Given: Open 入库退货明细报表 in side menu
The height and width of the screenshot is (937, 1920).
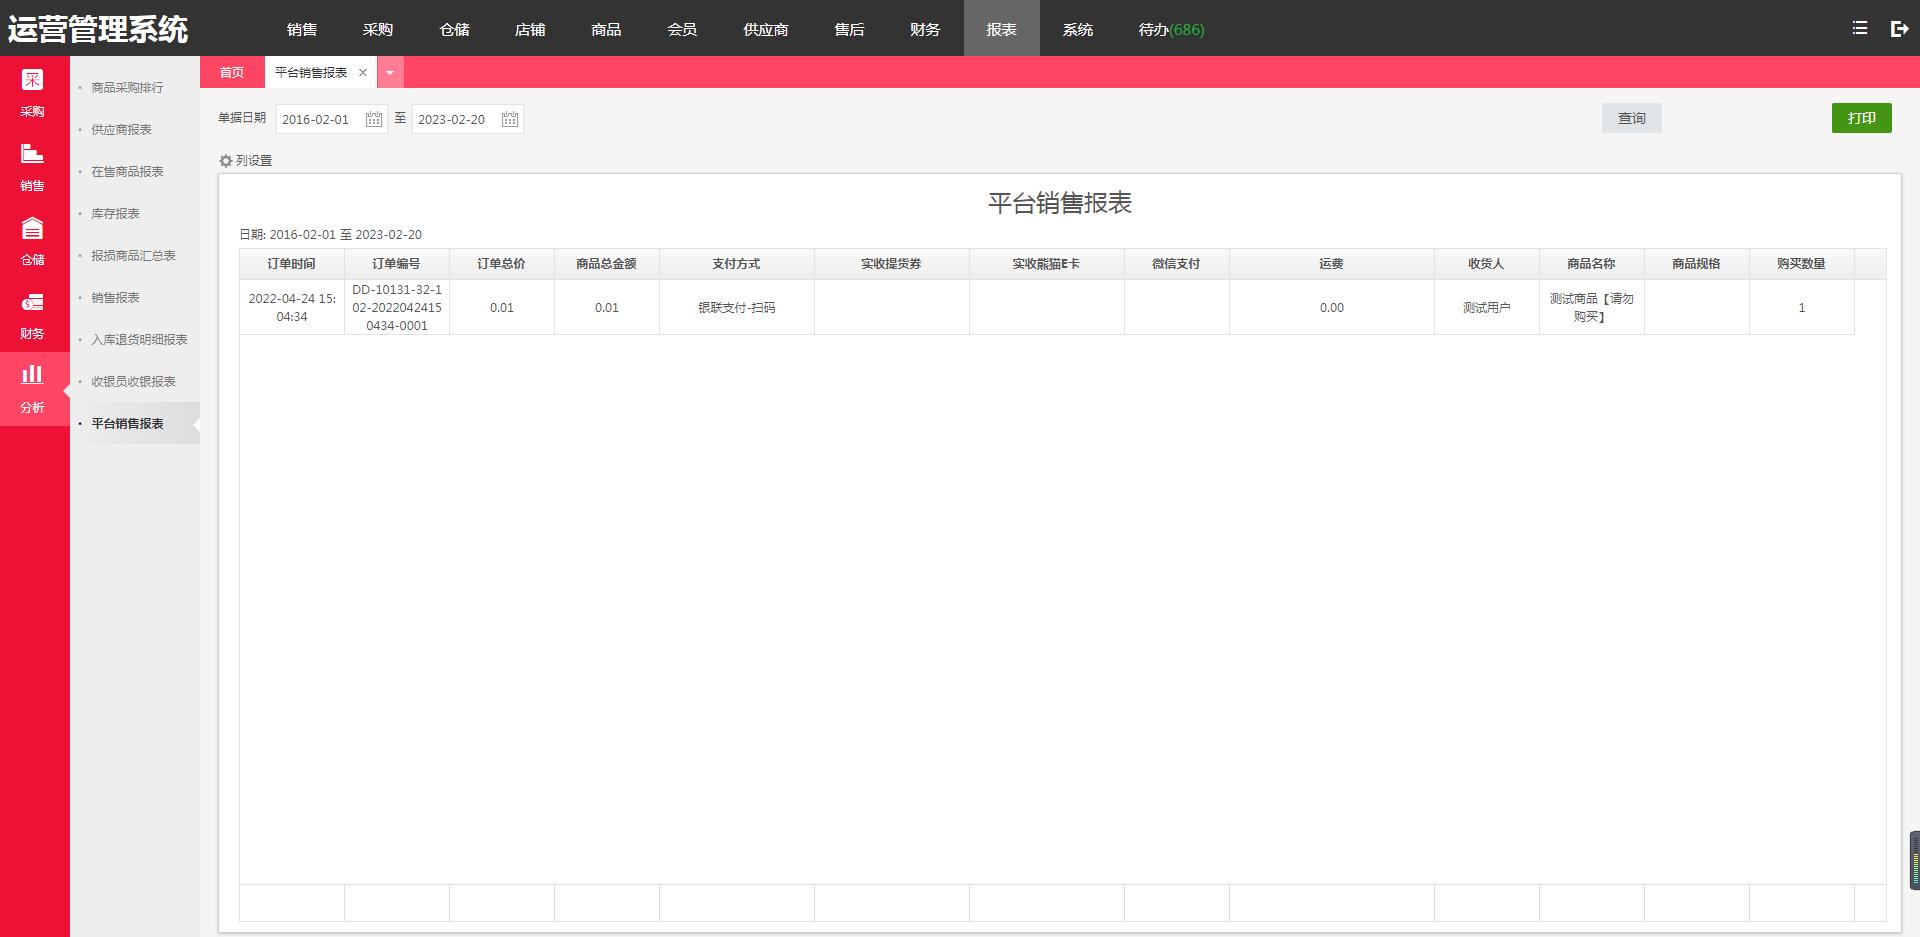Looking at the screenshot, I should click(x=139, y=340).
